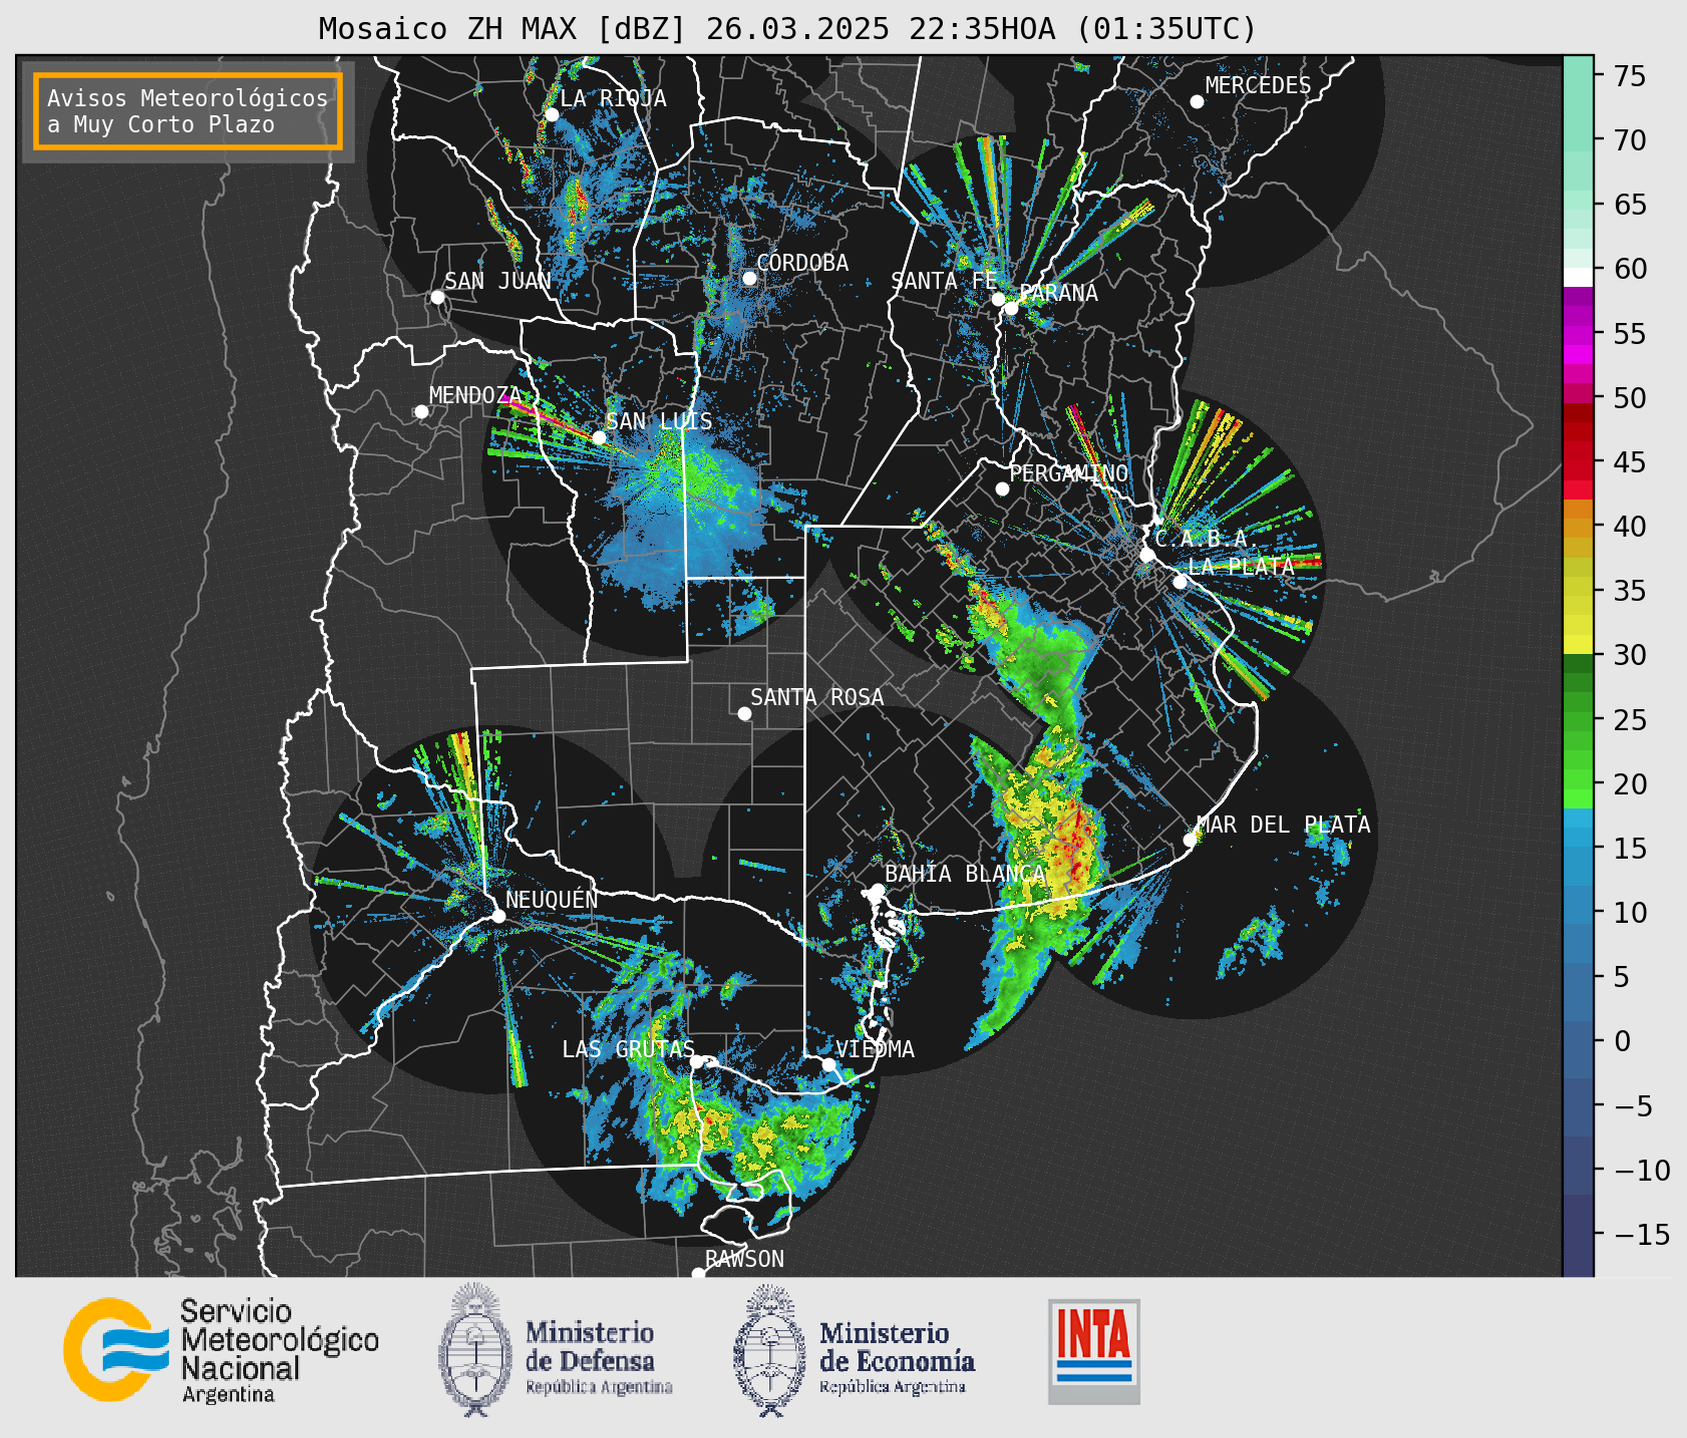Click the Servicio Meteorológico Nacional logo
The height and width of the screenshot is (1438, 1687).
221,1350
